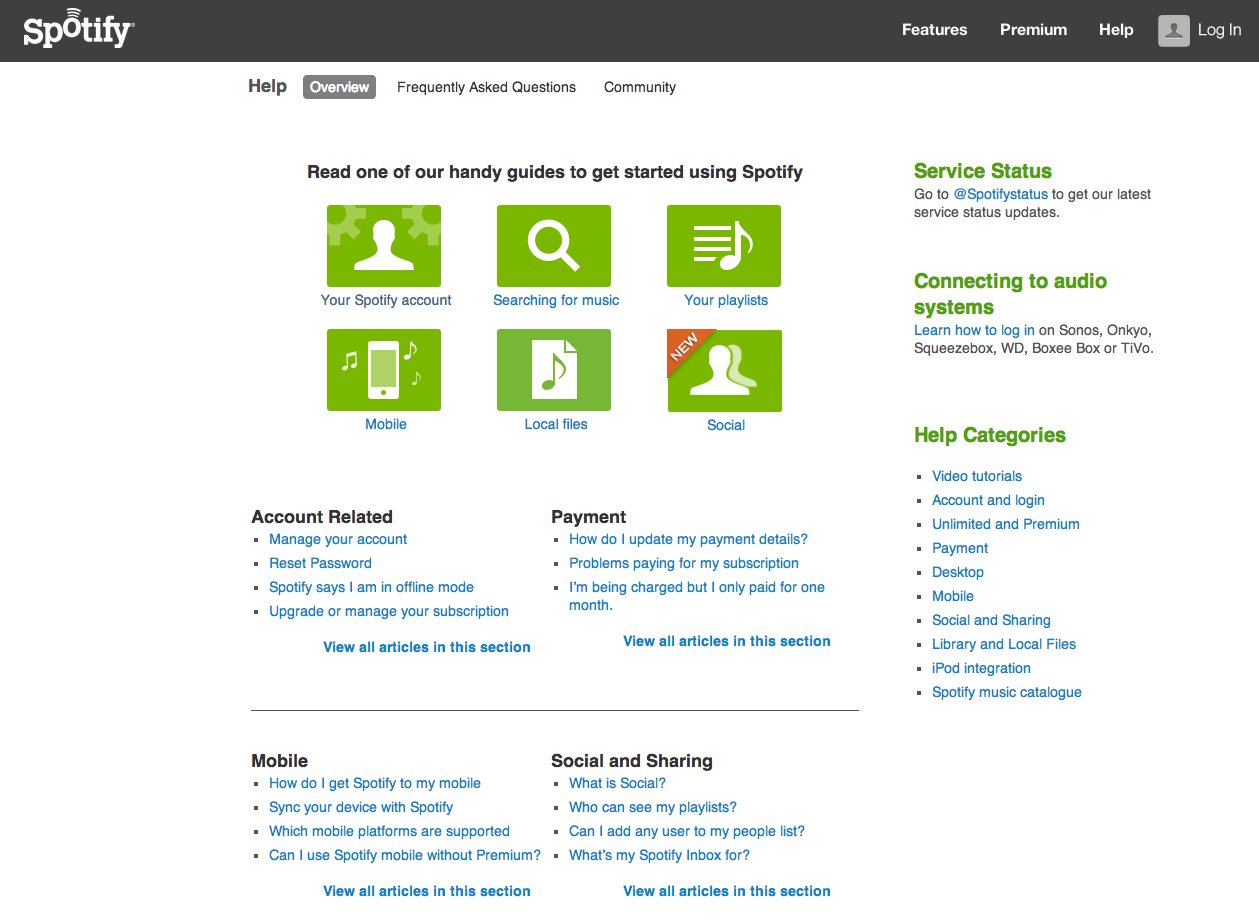Click the Service Status heading
The width and height of the screenshot is (1259, 922).
pos(983,171)
